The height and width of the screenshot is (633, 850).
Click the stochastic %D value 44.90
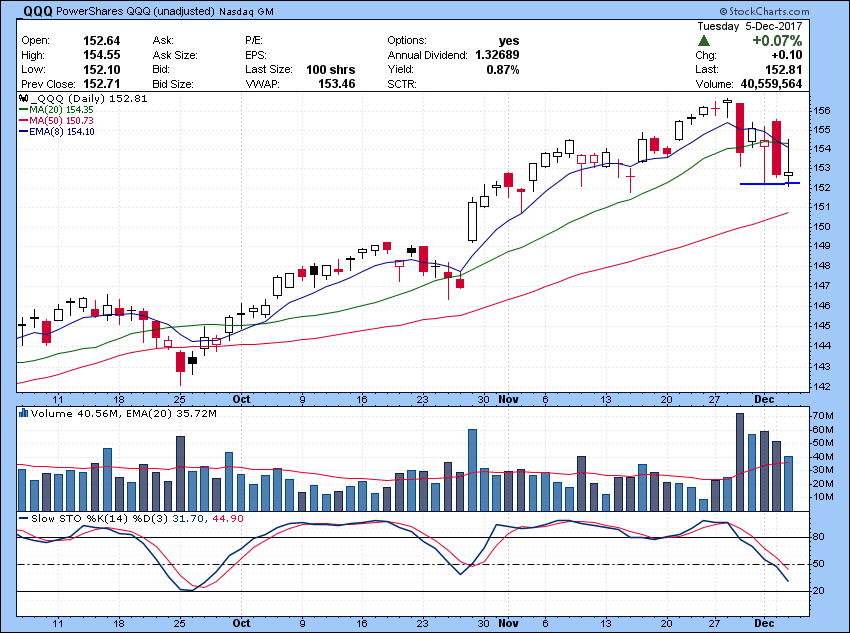pos(228,519)
